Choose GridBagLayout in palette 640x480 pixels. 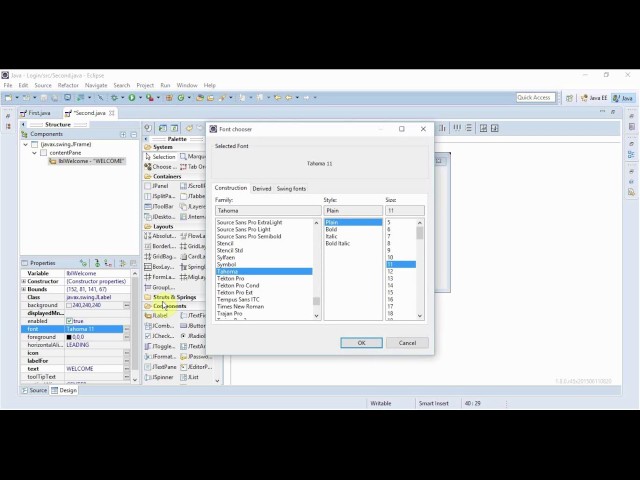point(160,256)
